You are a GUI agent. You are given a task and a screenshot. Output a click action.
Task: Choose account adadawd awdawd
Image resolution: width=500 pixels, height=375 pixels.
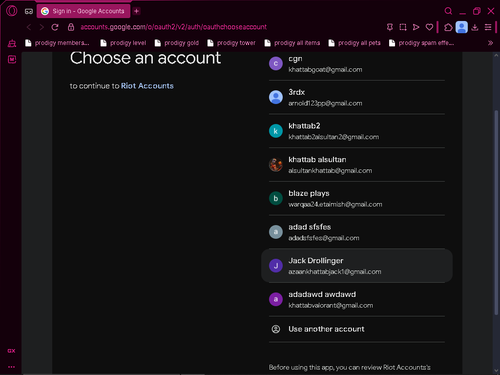357,299
